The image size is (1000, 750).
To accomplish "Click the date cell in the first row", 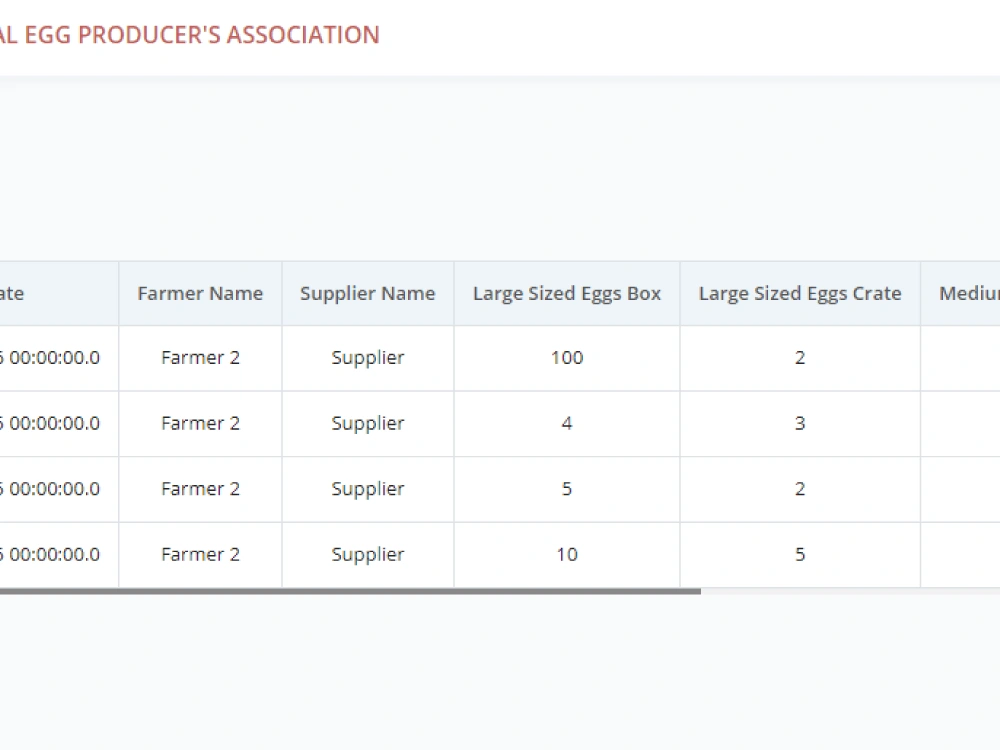I will (59, 358).
